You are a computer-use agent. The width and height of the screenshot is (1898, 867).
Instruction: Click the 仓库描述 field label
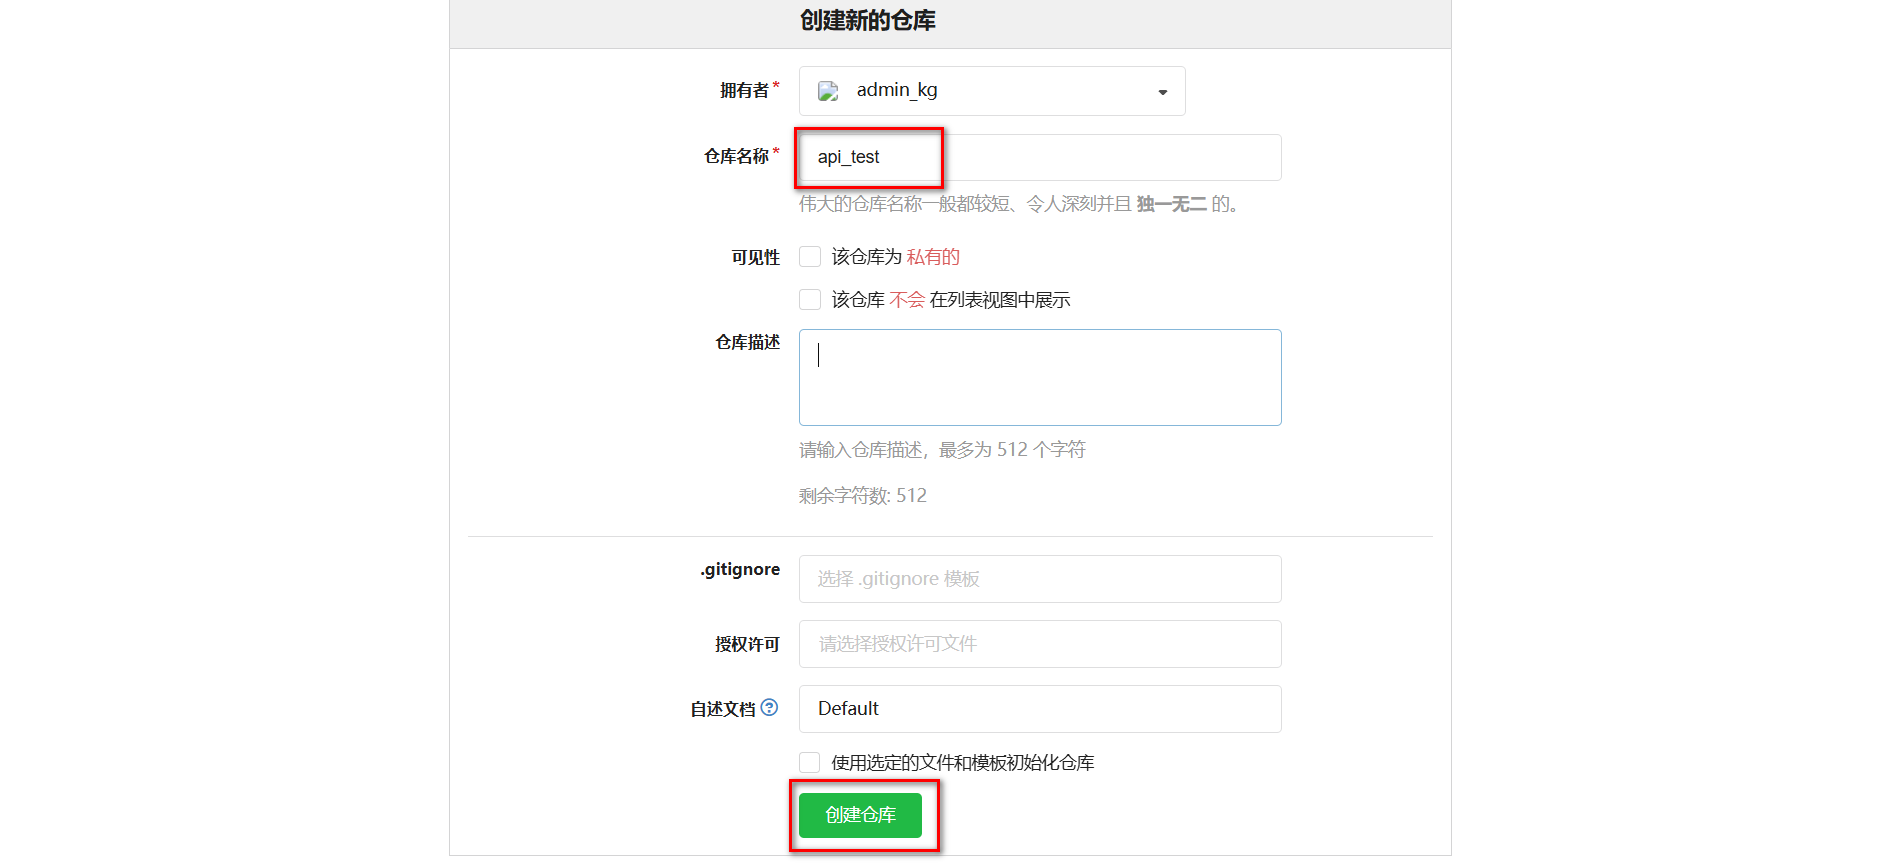point(747,343)
